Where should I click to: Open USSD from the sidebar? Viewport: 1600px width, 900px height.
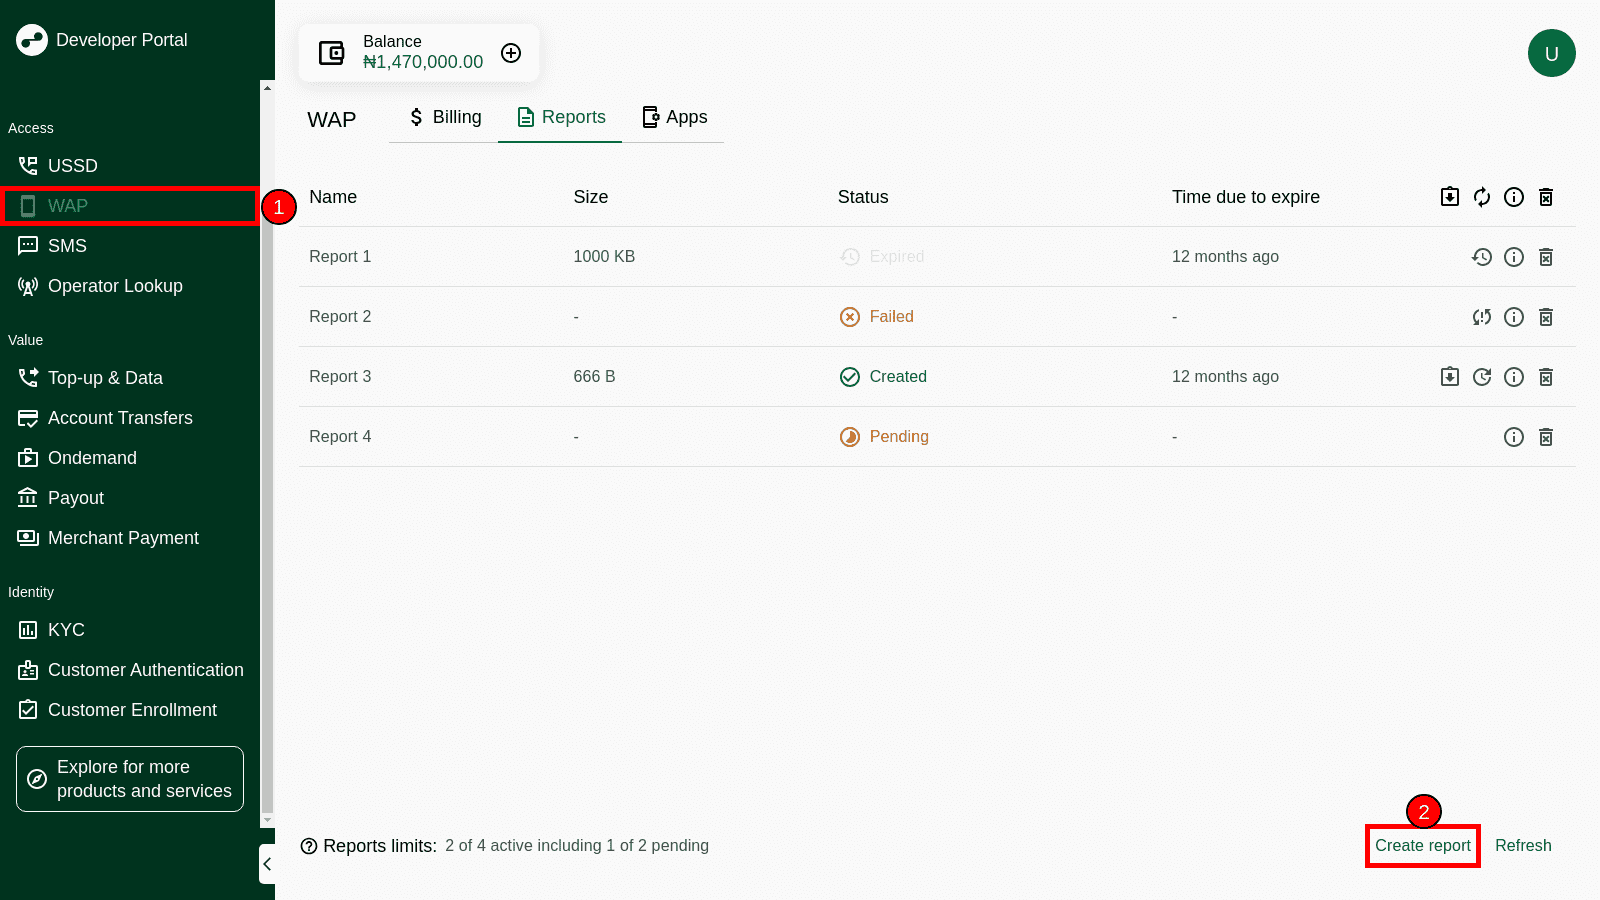[72, 166]
